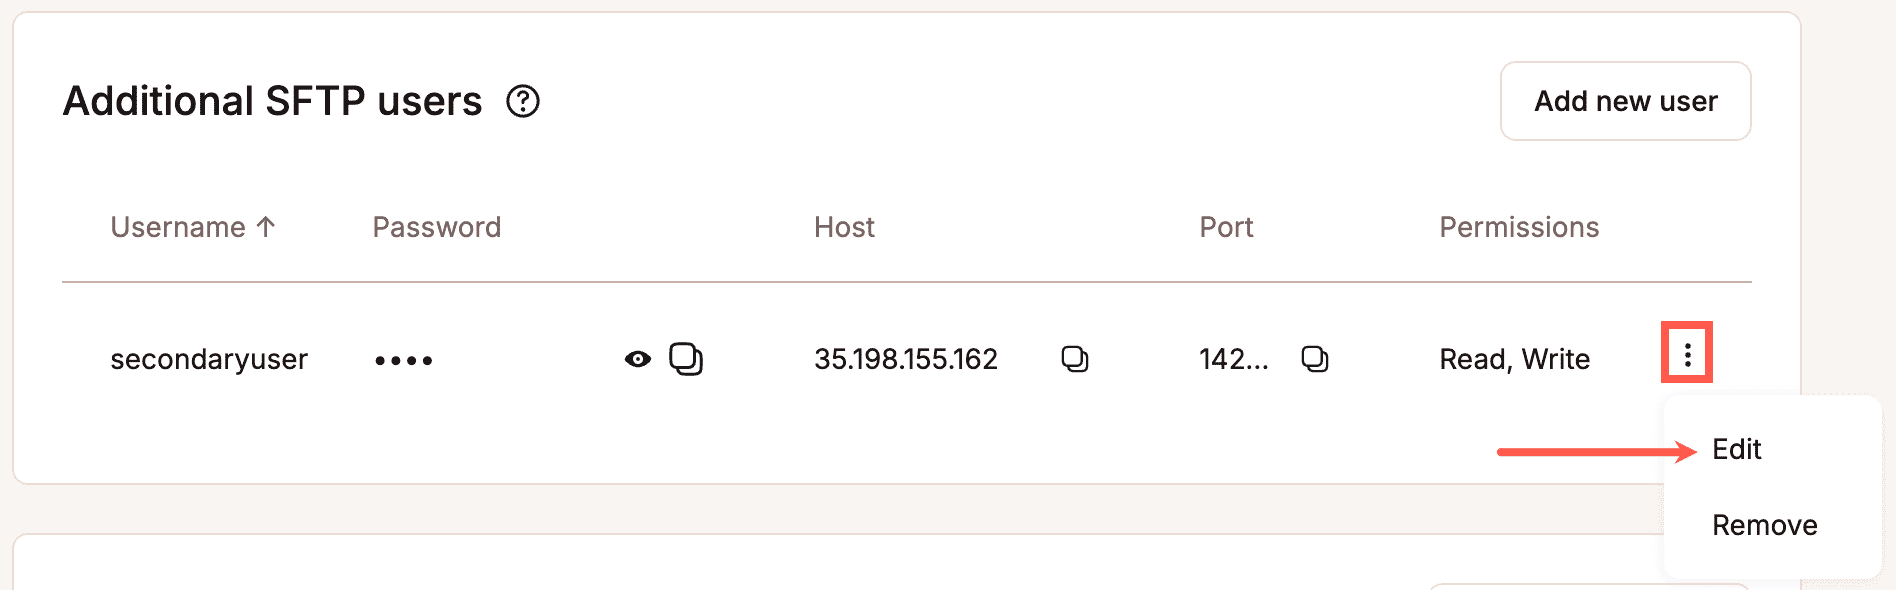Open the help icon beside Additional SFTP users
Screen dimensions: 1896x590
click(x=522, y=101)
